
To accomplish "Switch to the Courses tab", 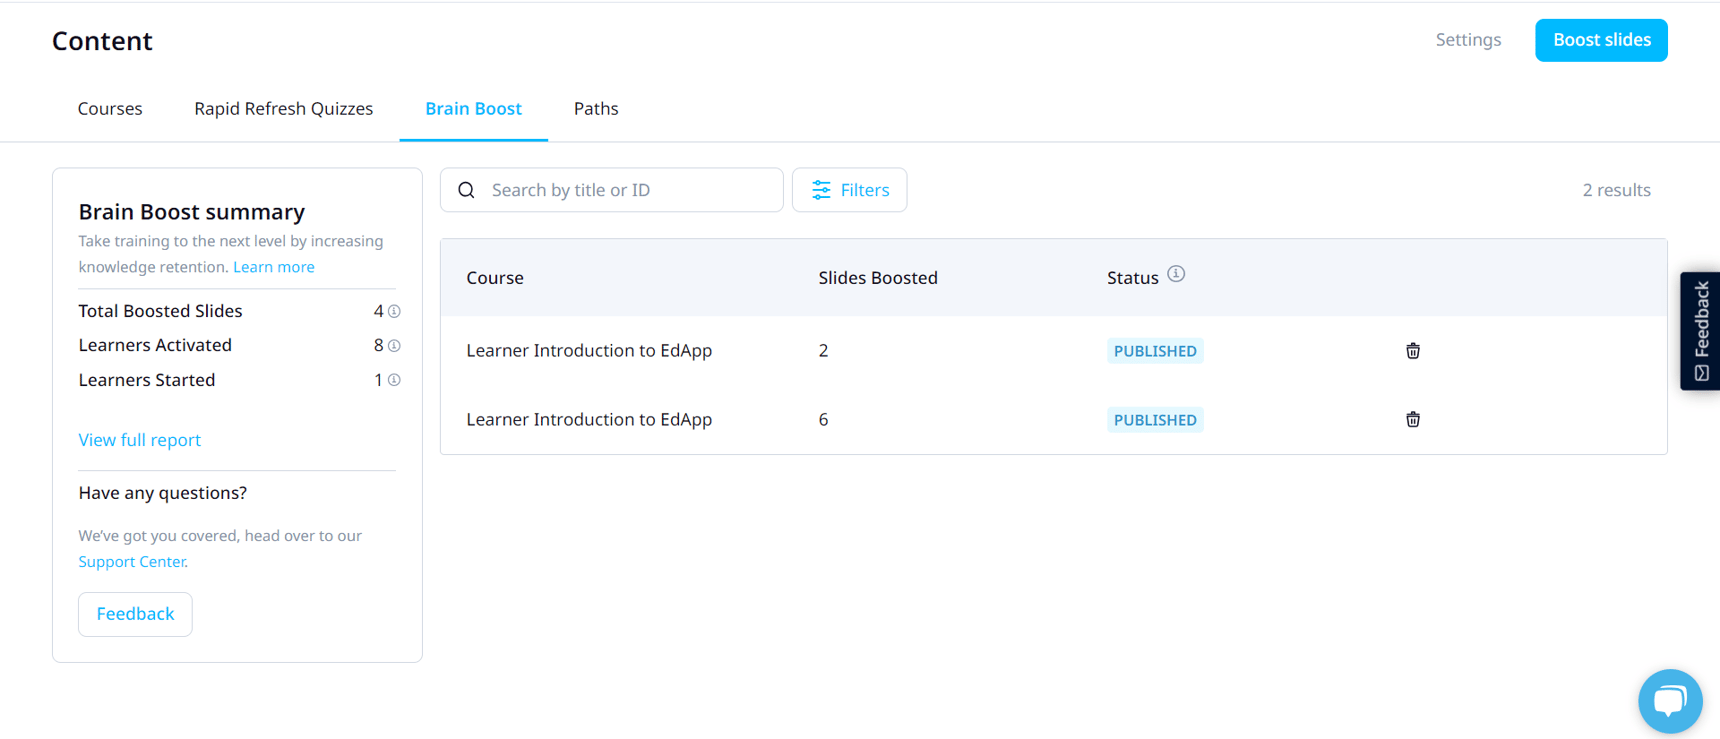I will 110,109.
